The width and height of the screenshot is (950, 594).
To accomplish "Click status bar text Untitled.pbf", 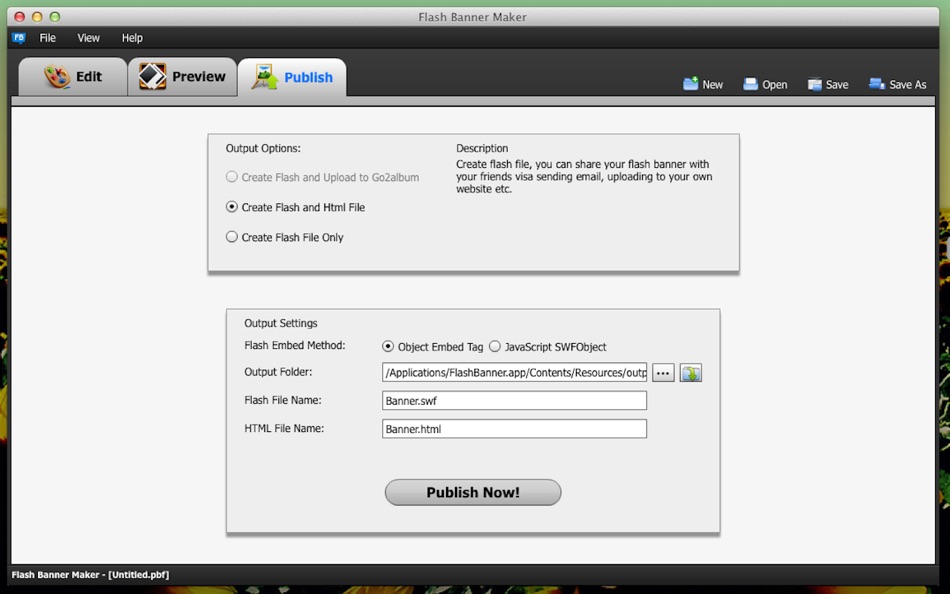I will coord(139,575).
